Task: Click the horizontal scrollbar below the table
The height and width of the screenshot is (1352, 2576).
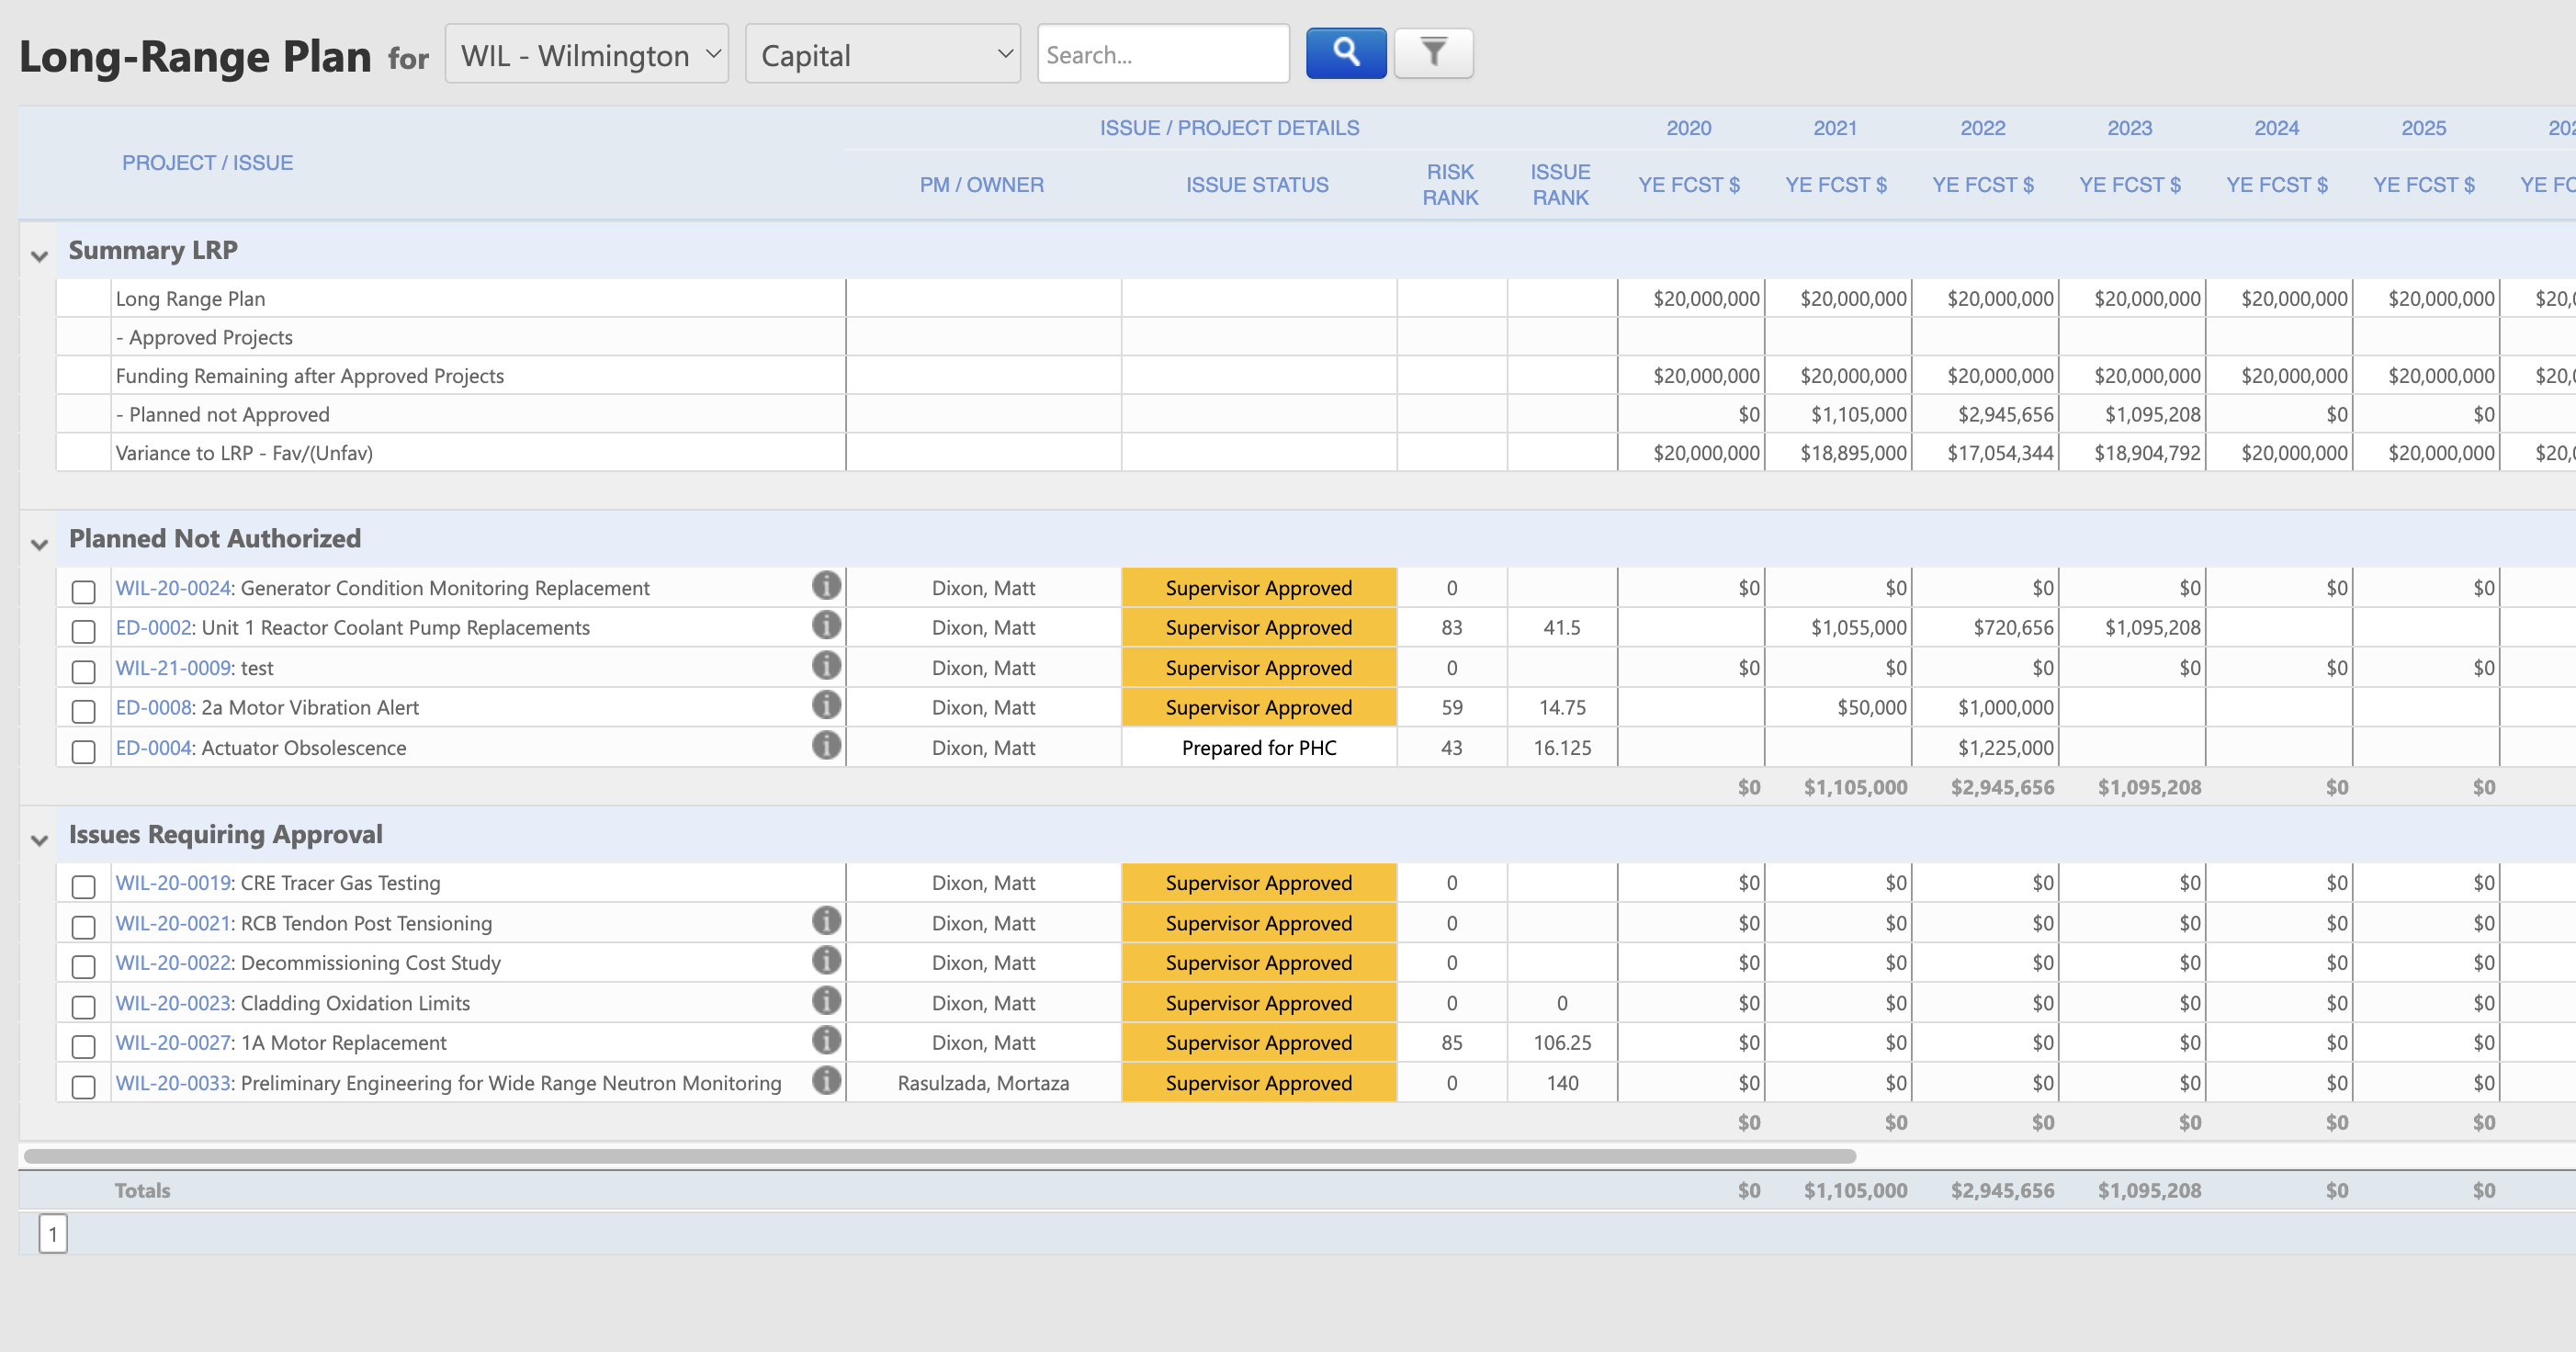Action: [940, 1156]
